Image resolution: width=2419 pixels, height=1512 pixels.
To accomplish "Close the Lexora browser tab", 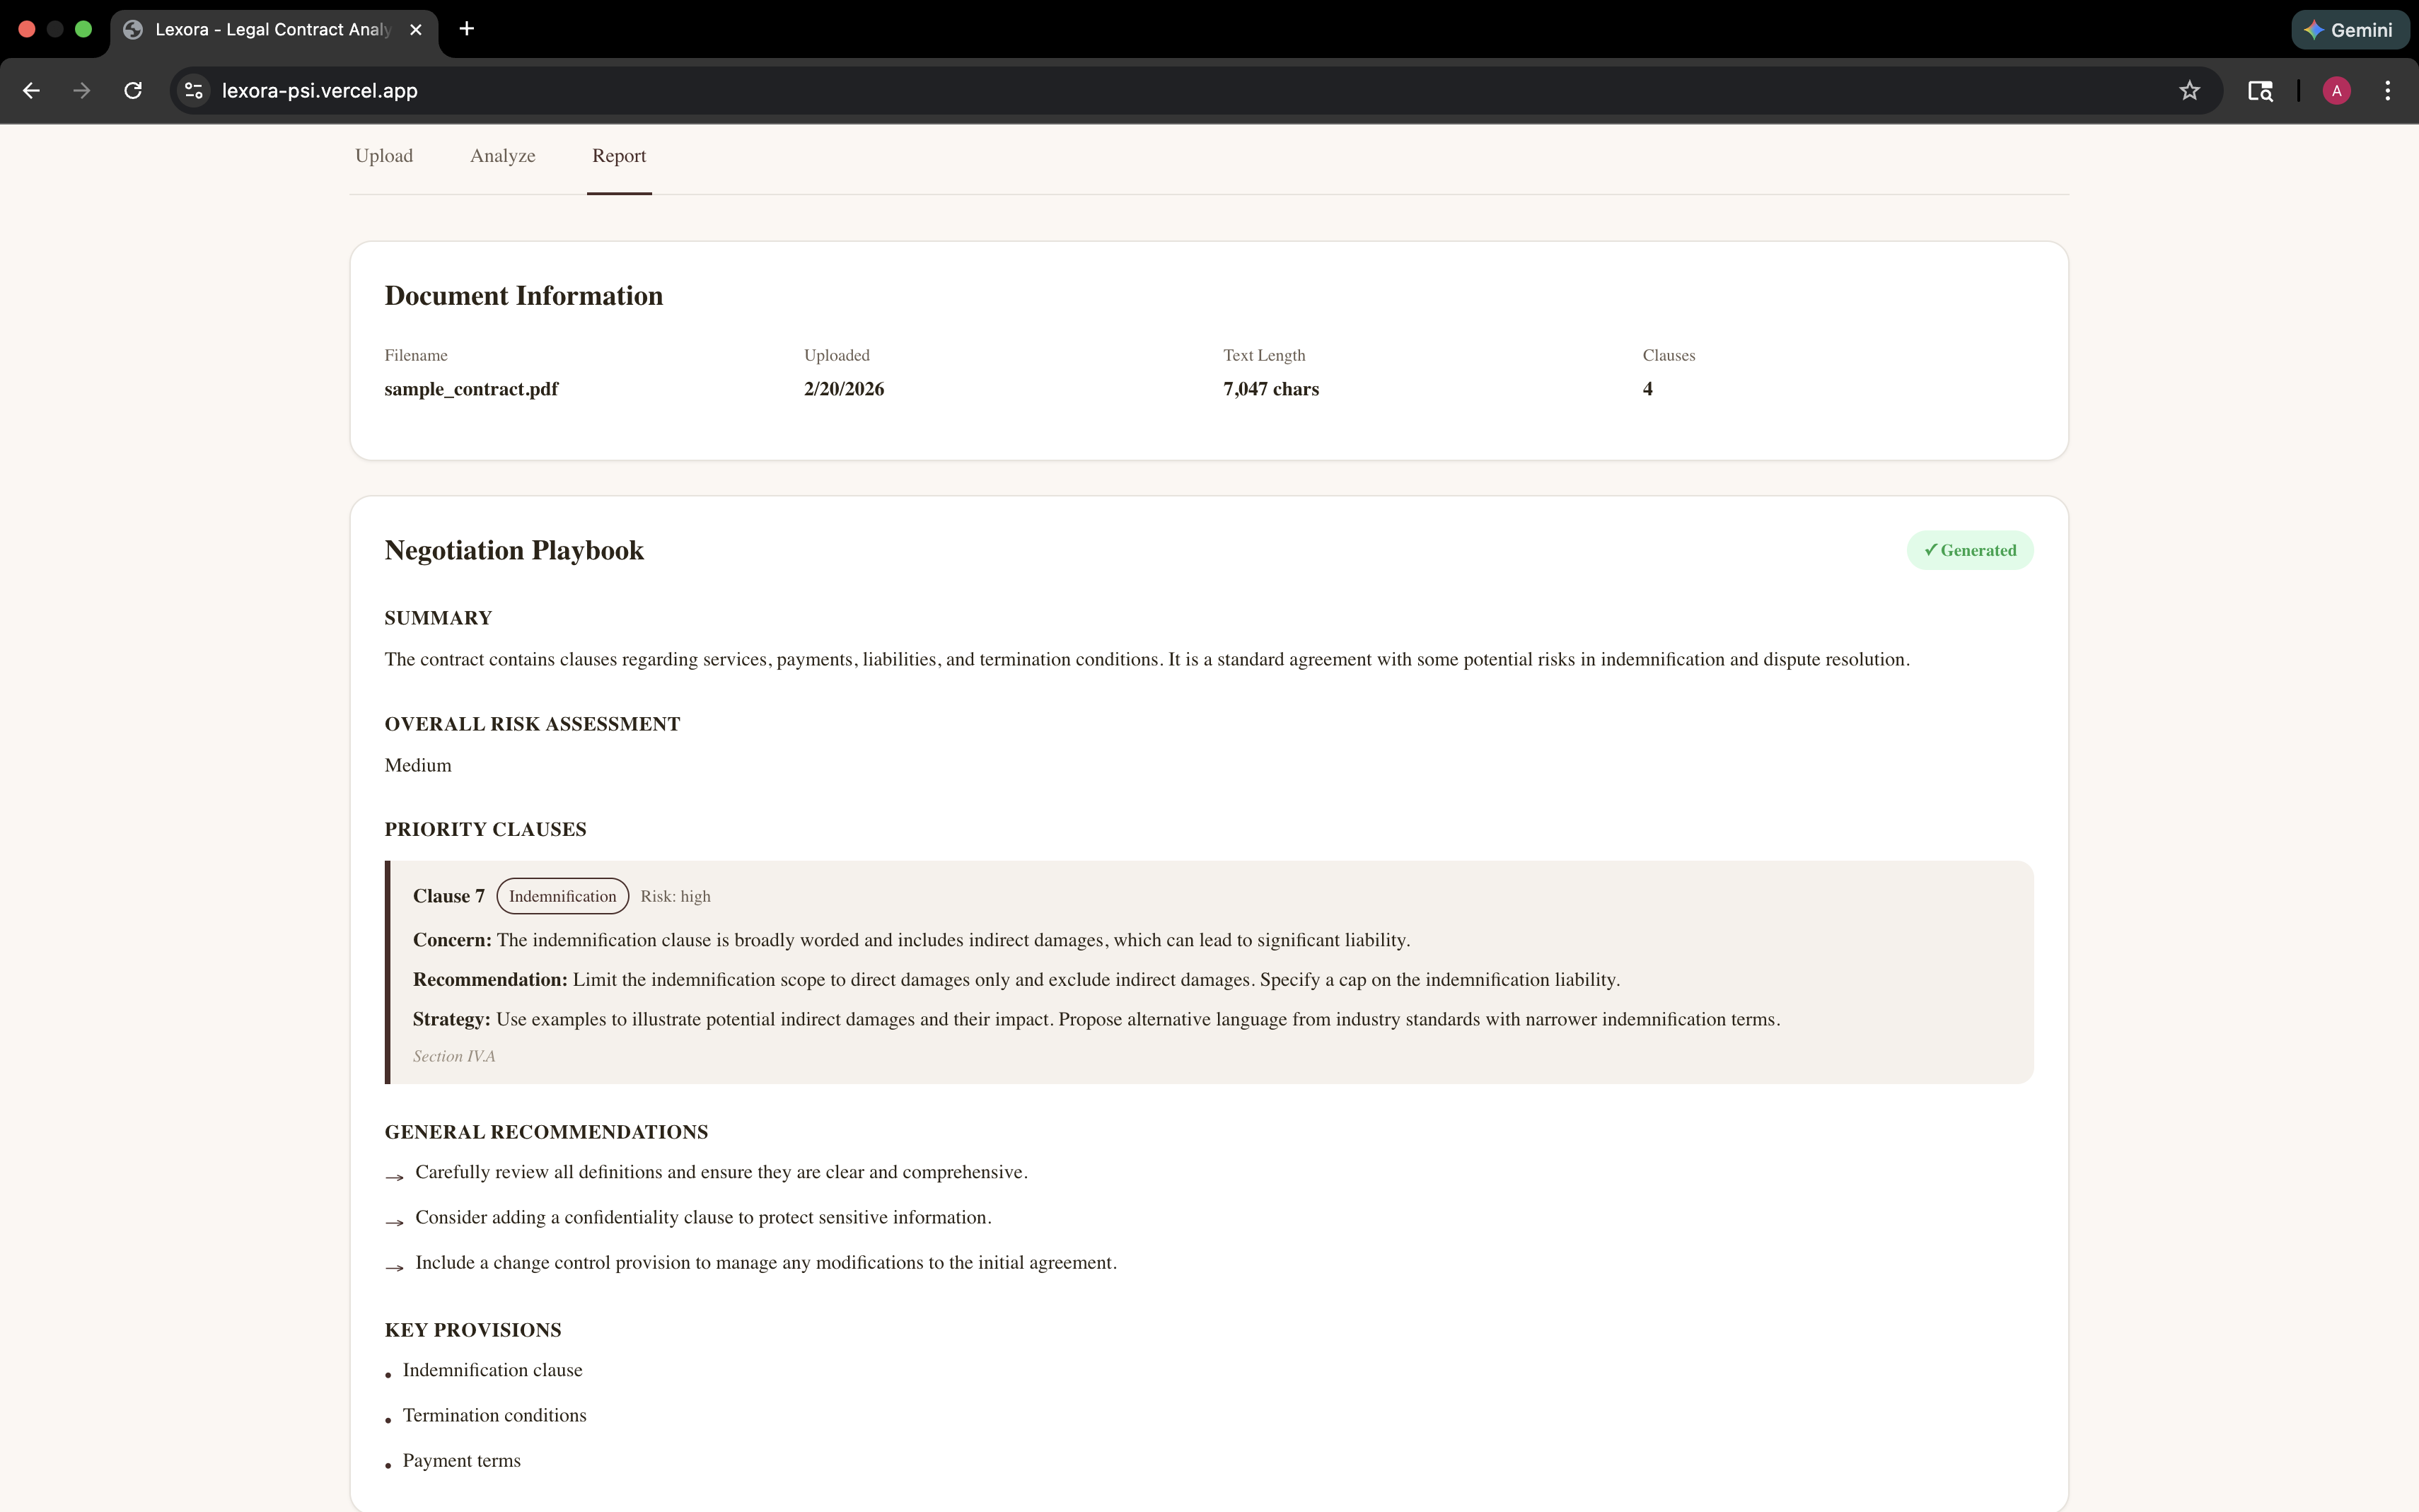I will tap(416, 30).
